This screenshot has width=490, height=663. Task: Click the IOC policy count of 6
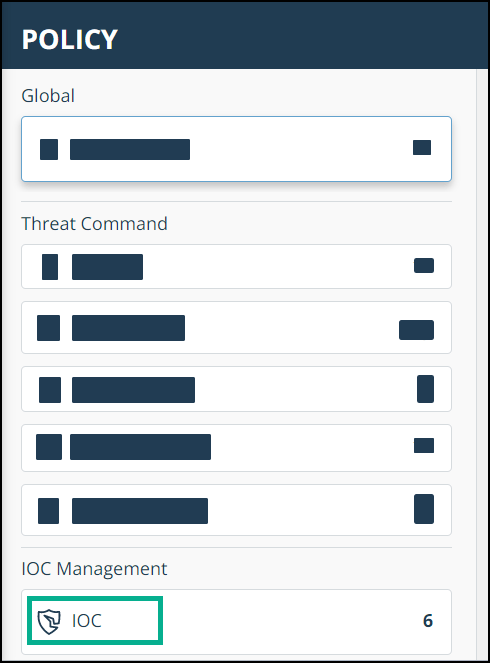[x=427, y=621]
